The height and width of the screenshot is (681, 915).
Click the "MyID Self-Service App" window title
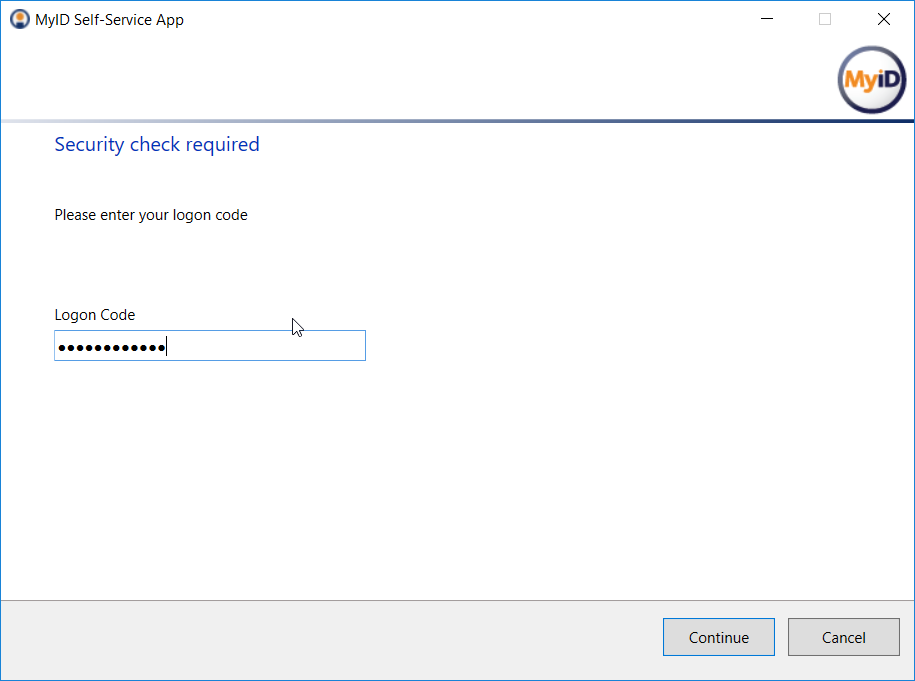coord(109,19)
